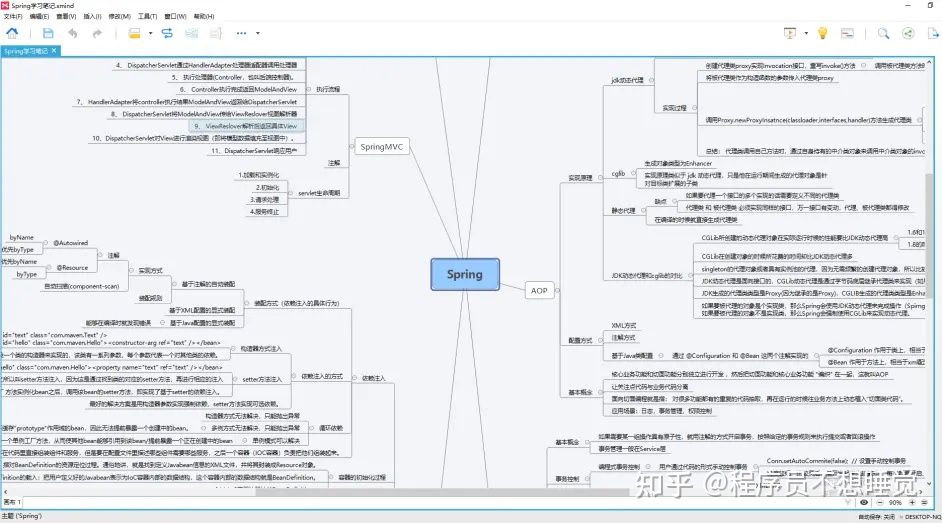Collapse the SpringMVC branch toggle
The width and height of the screenshot is (942, 523).
[x=351, y=147]
